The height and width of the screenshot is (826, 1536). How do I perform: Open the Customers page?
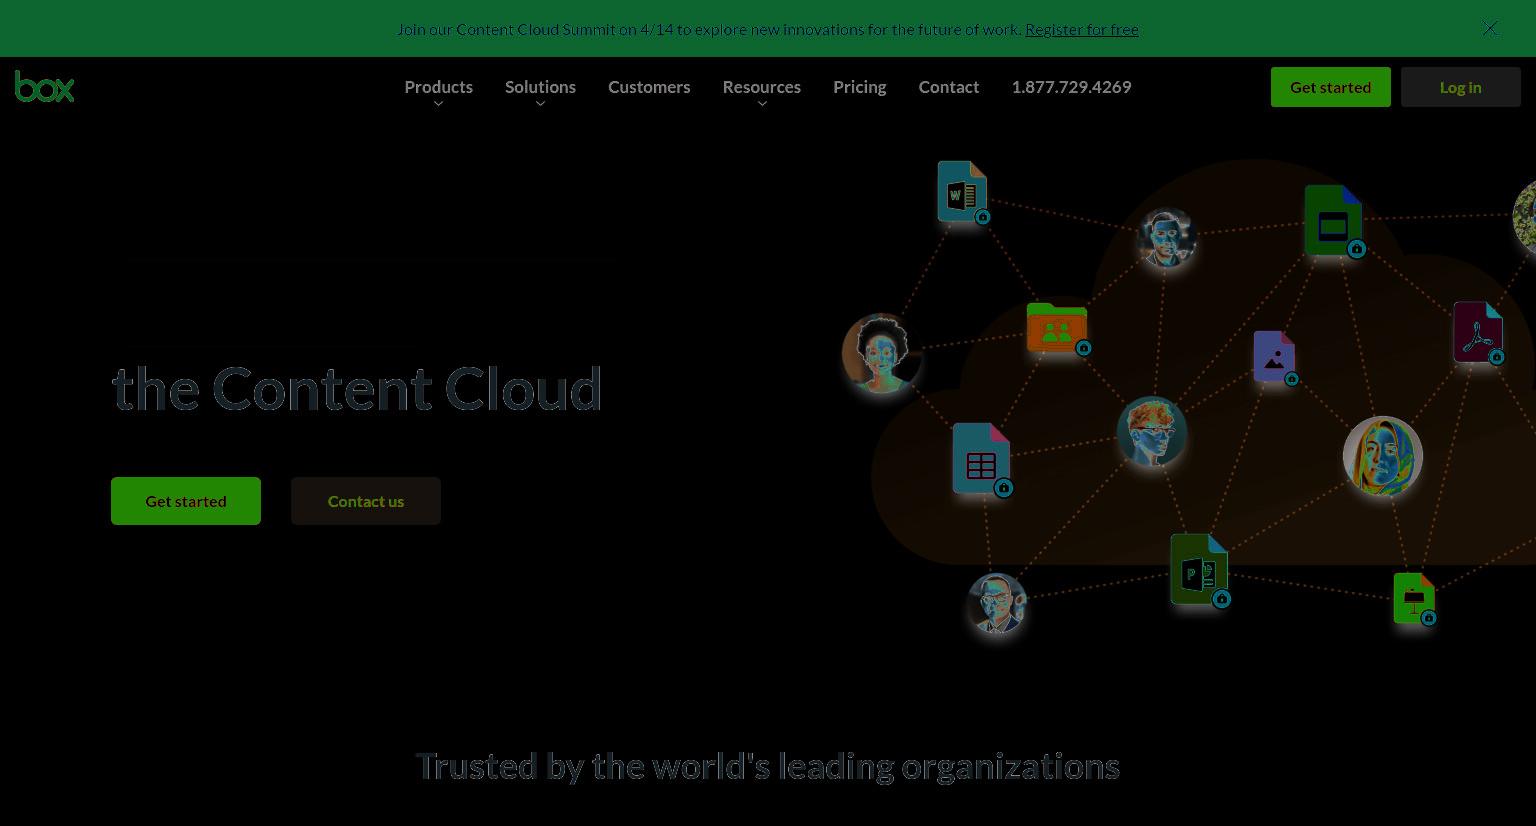649,87
